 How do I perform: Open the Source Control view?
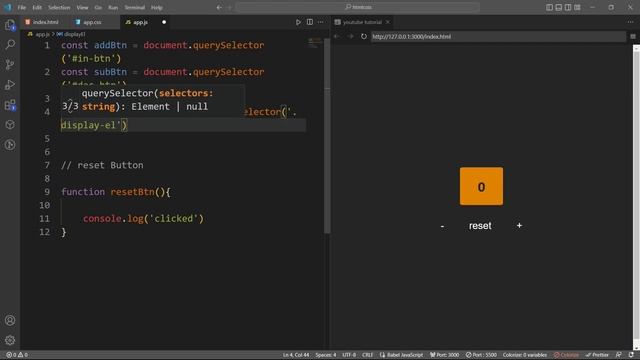[x=10, y=64]
